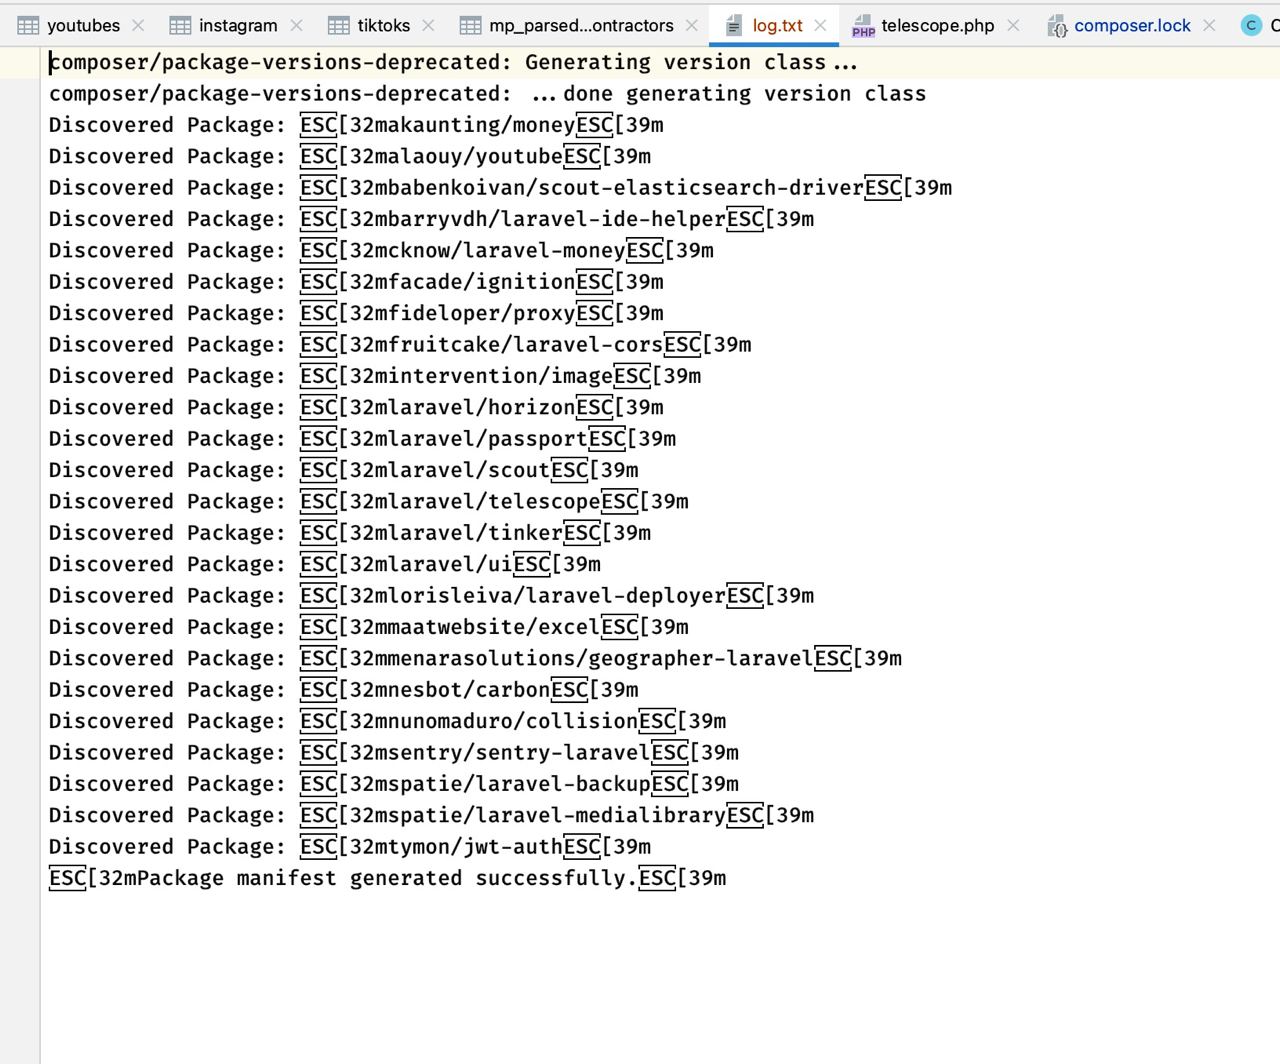Click the maatwebsite/excel line
The width and height of the screenshot is (1280, 1064).
pyautogui.click(x=369, y=627)
